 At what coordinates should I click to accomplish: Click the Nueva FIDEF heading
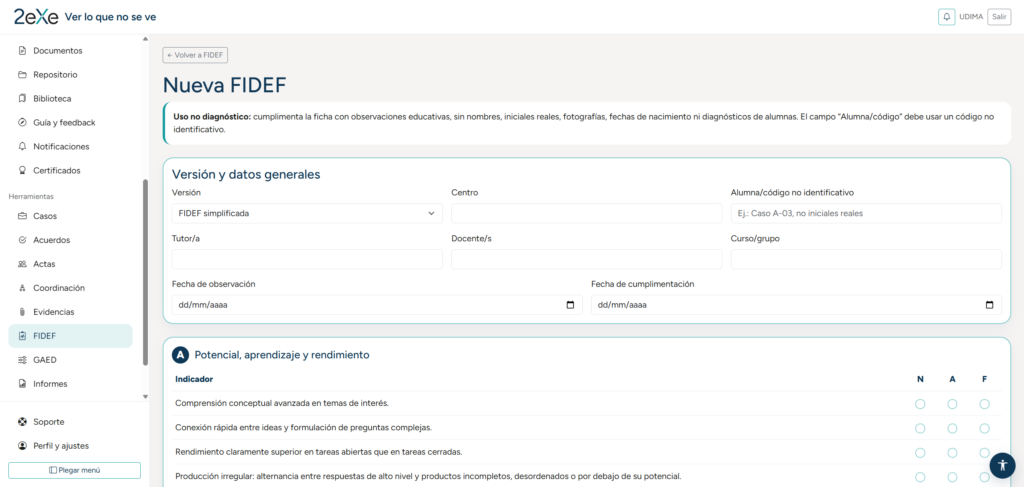point(224,86)
